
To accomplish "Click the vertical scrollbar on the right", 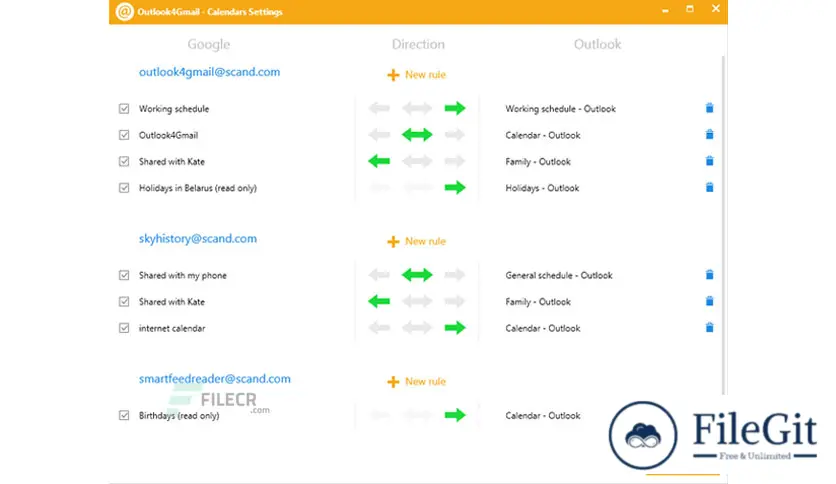I will (724, 224).
